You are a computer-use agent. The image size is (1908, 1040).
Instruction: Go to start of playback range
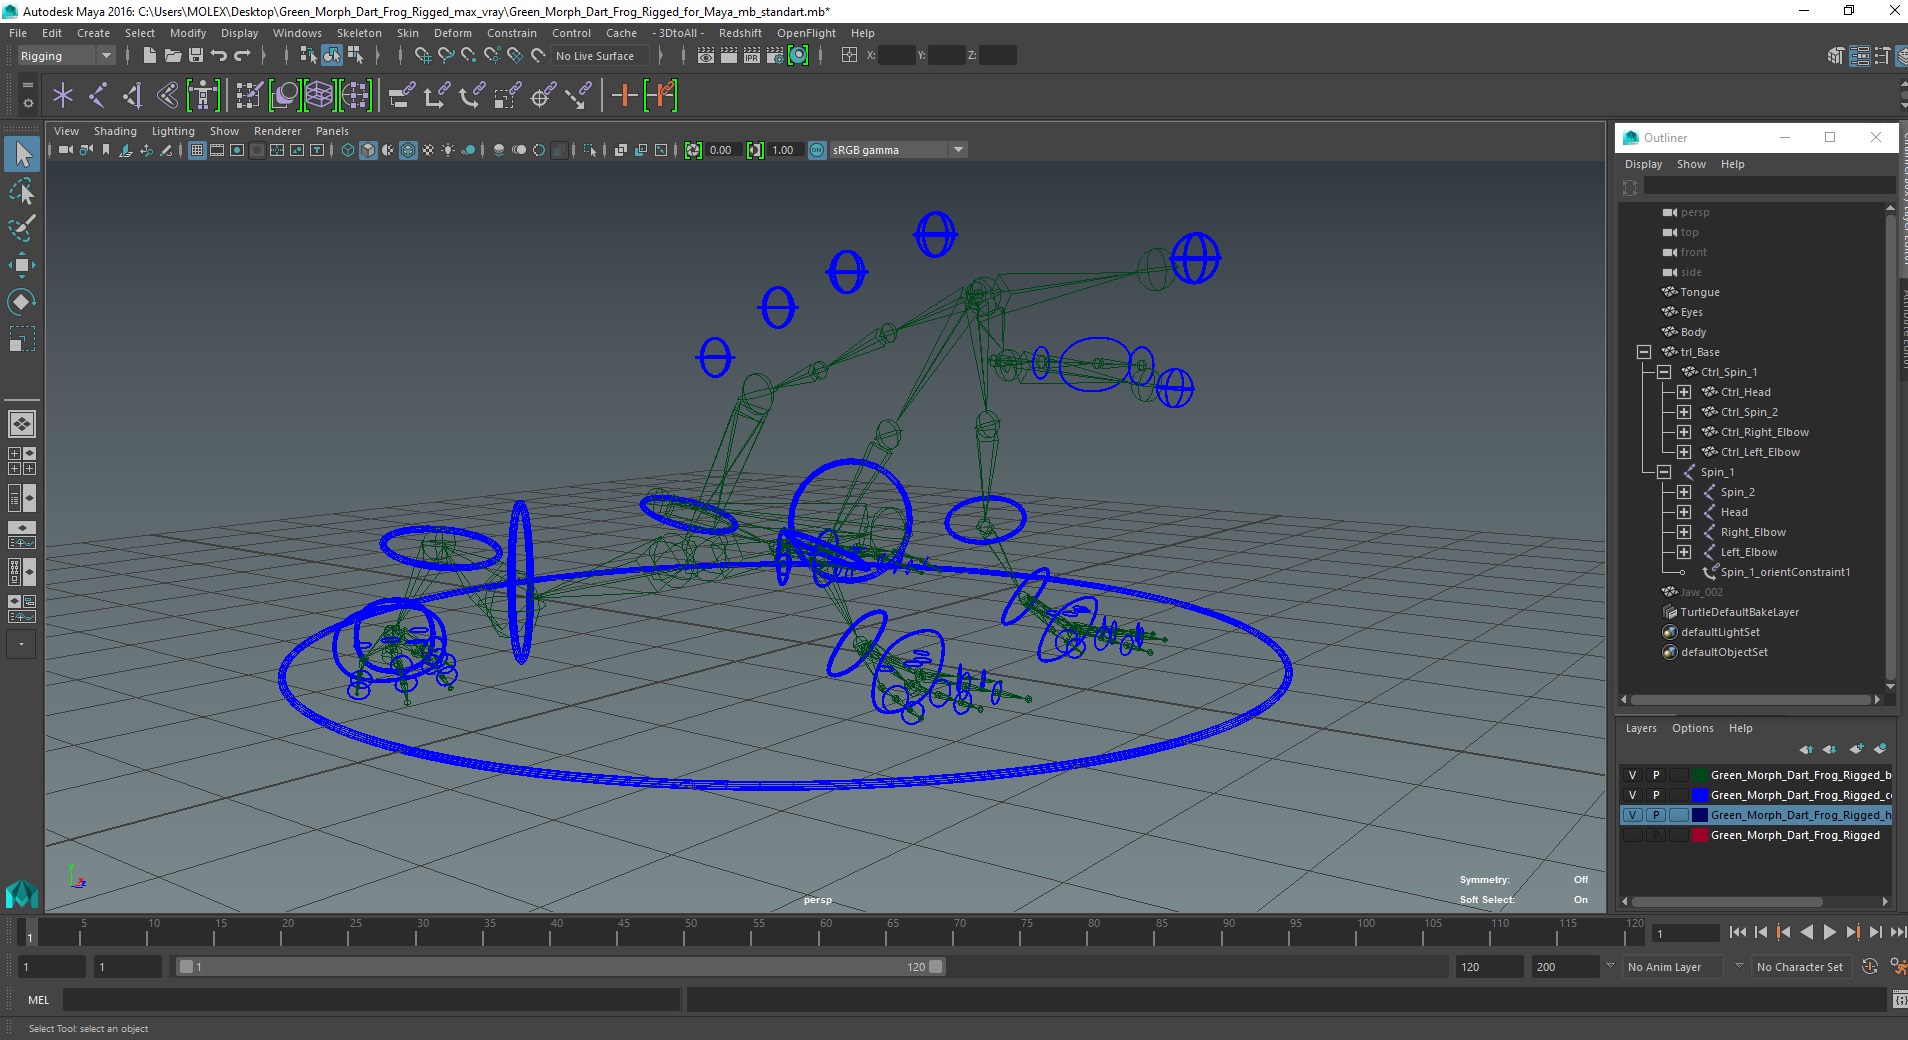point(1738,932)
